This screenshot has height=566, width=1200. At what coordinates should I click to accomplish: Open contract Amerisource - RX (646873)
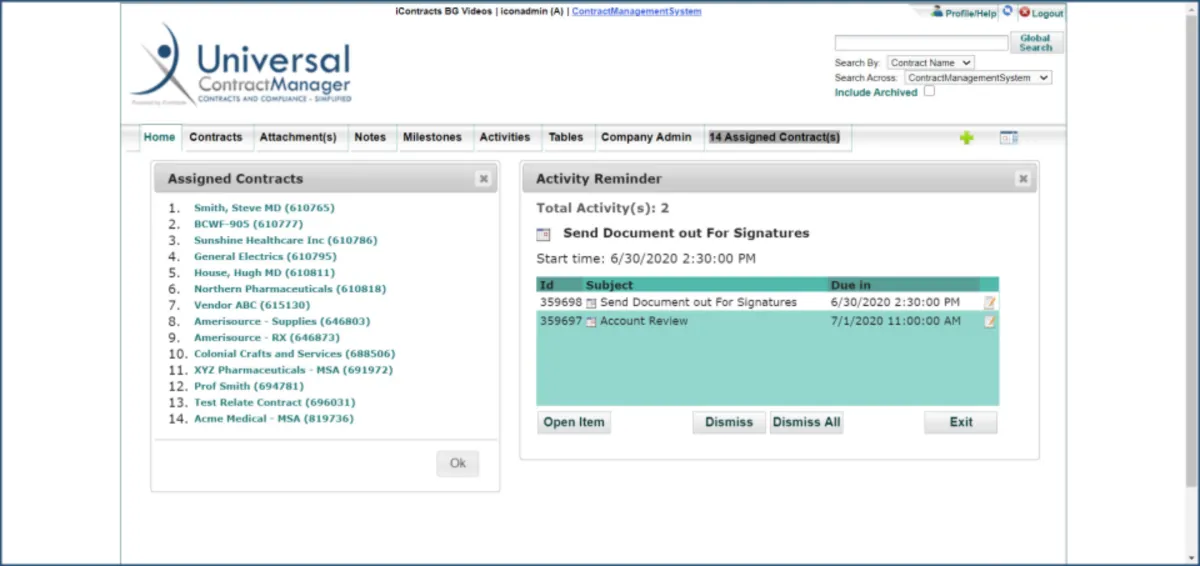tap(267, 337)
